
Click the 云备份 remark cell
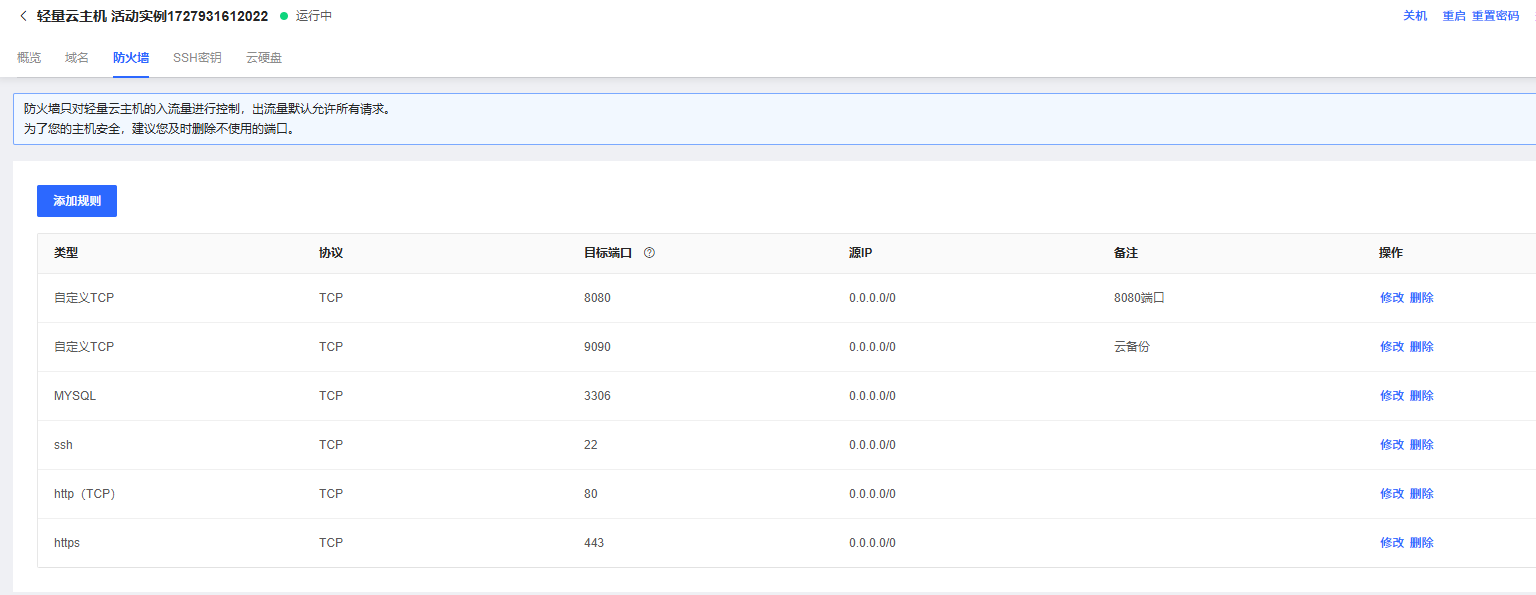1132,347
